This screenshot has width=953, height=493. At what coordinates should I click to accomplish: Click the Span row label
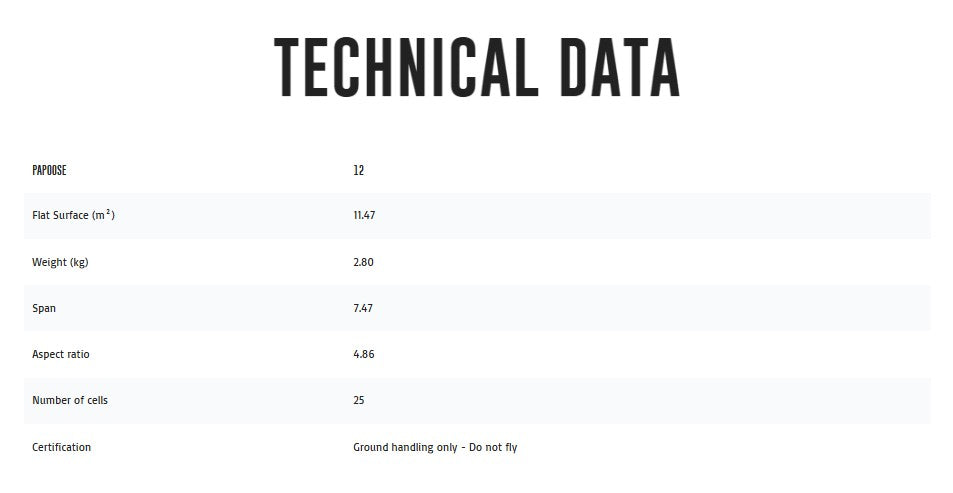pyautogui.click(x=44, y=308)
